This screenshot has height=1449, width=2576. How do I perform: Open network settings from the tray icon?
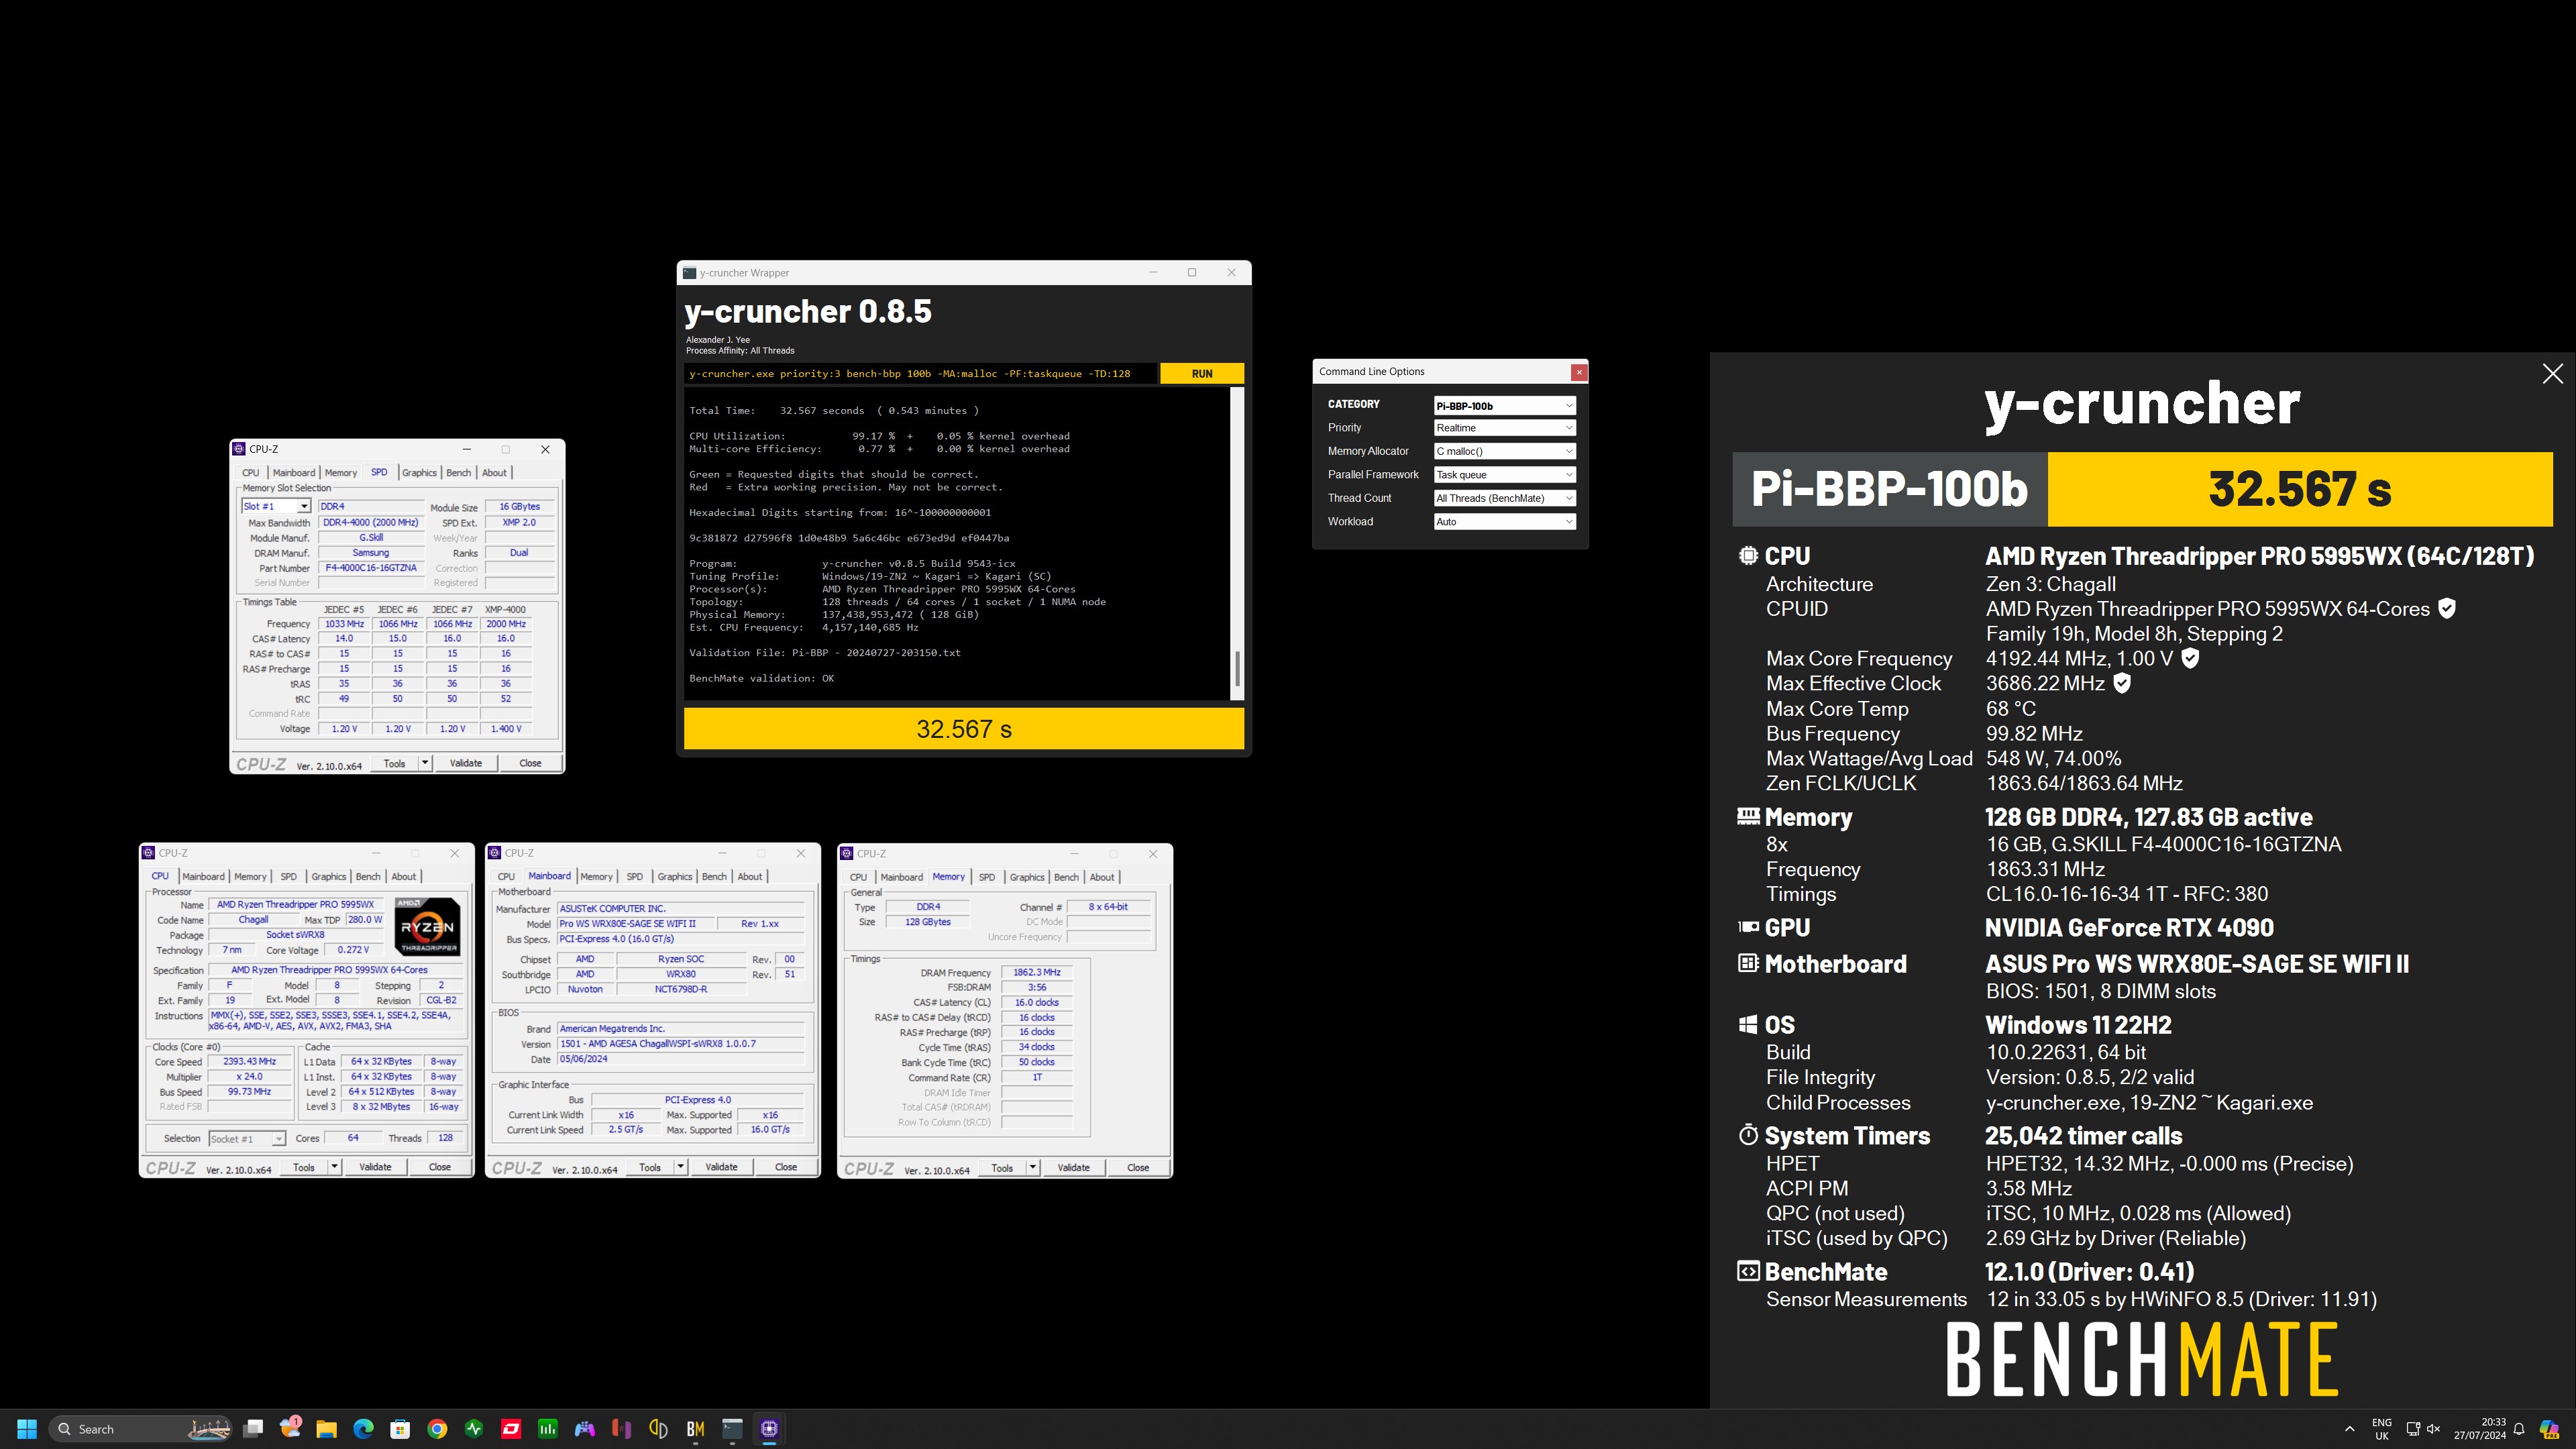pyautogui.click(x=2413, y=1429)
